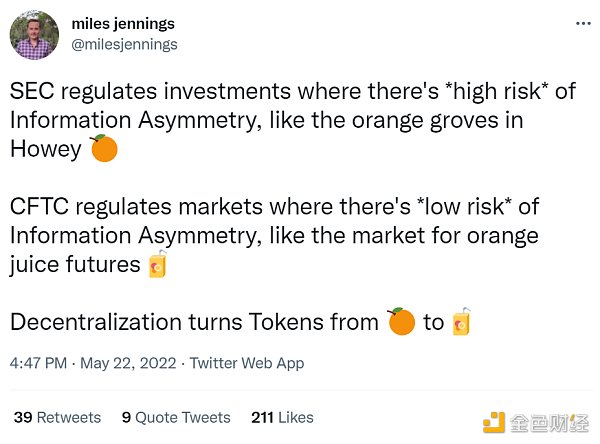The width and height of the screenshot is (600, 444).
Task: Click the 金色财经 watermark text
Action: pyautogui.click(x=549, y=423)
